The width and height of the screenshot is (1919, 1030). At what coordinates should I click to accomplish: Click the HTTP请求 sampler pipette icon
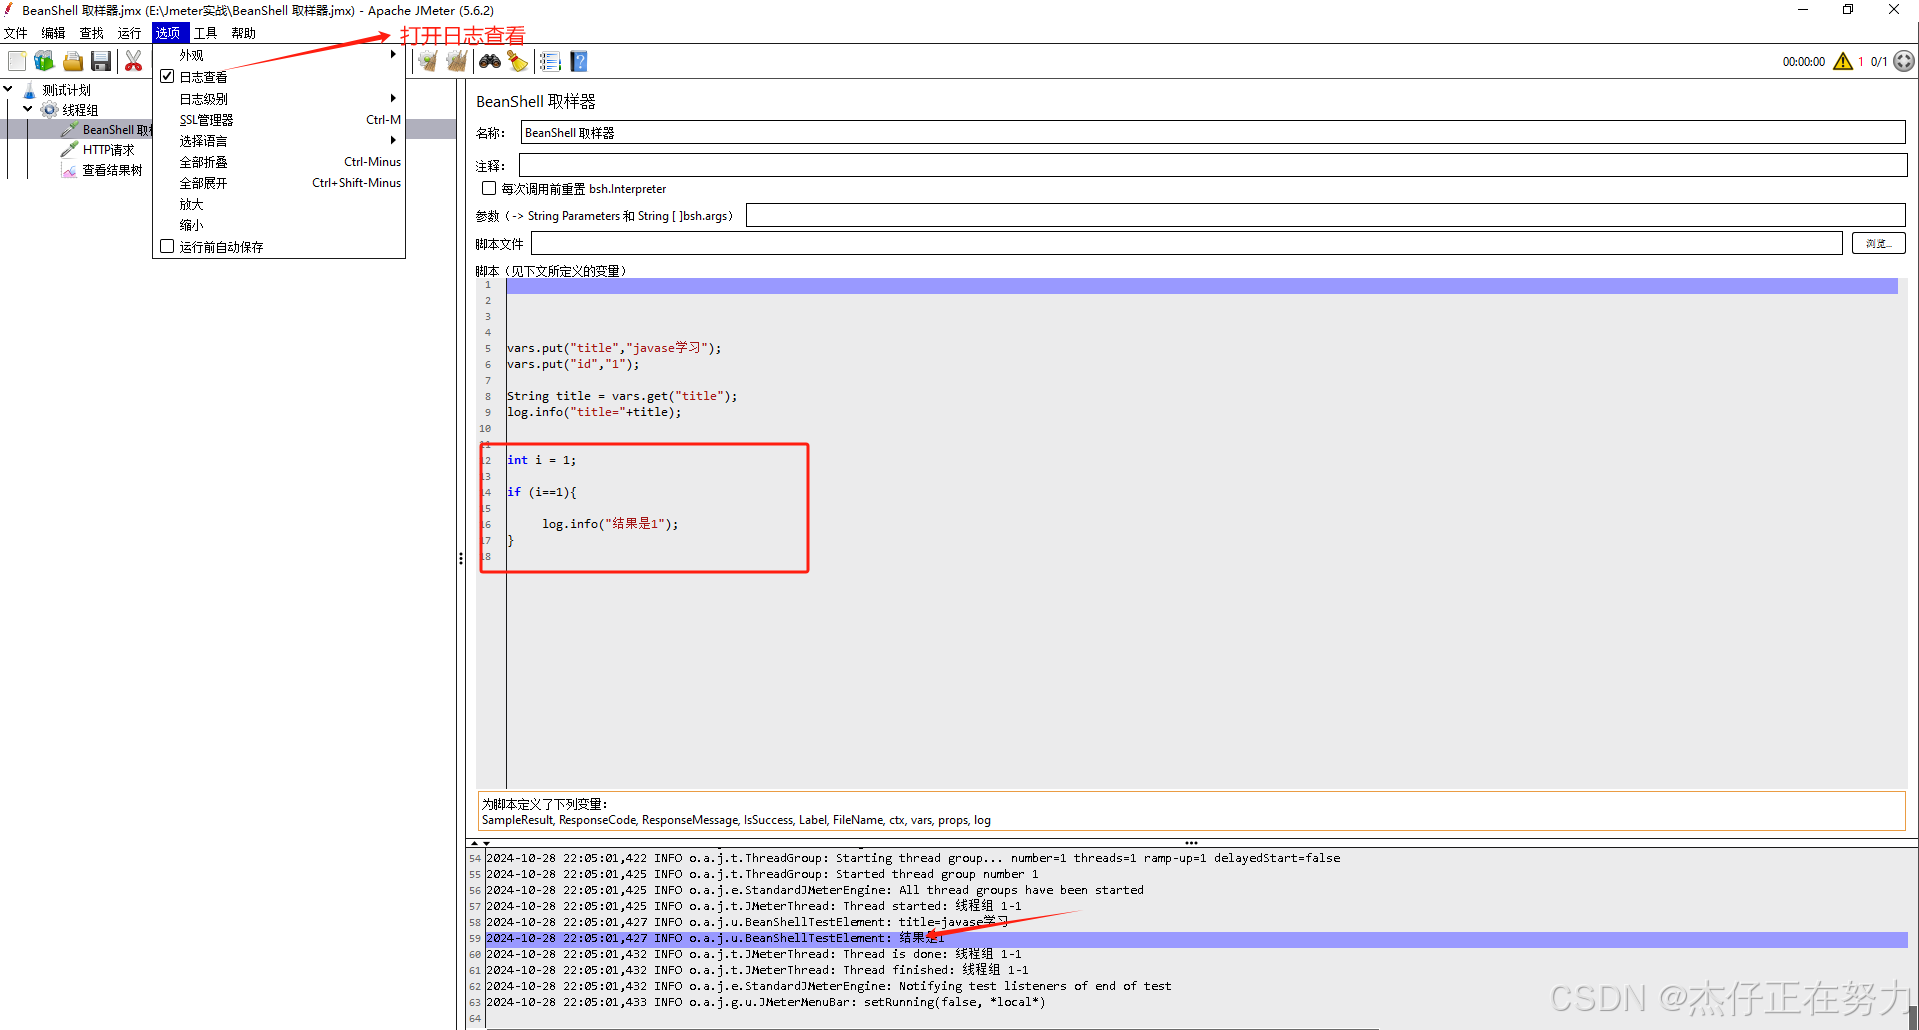(x=69, y=150)
